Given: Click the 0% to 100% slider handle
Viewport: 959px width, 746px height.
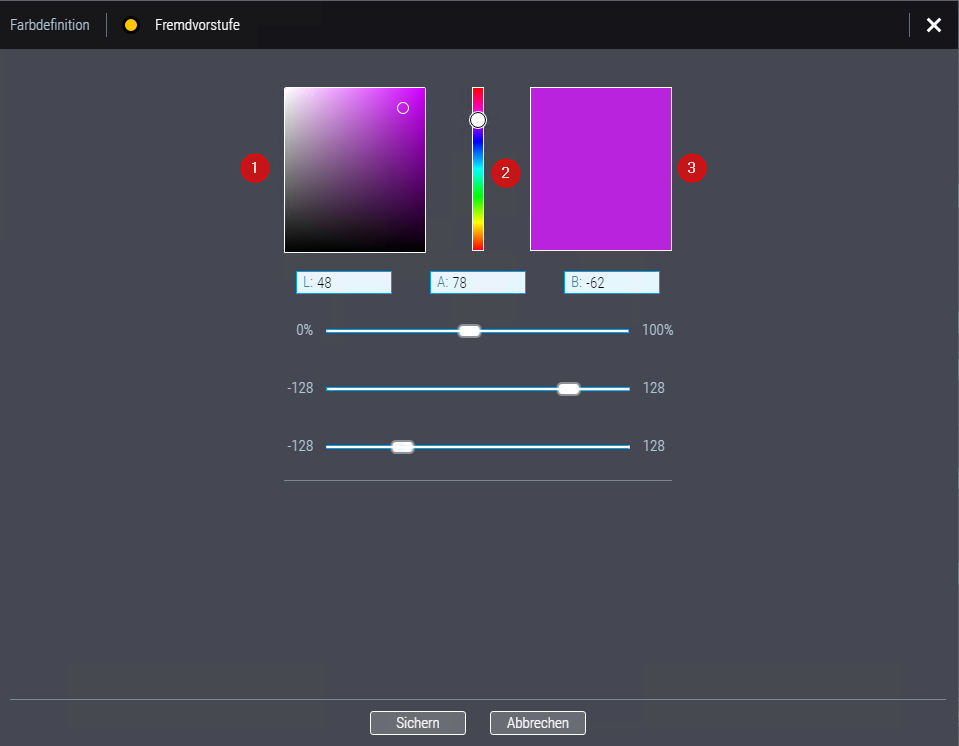Looking at the screenshot, I should coord(469,331).
